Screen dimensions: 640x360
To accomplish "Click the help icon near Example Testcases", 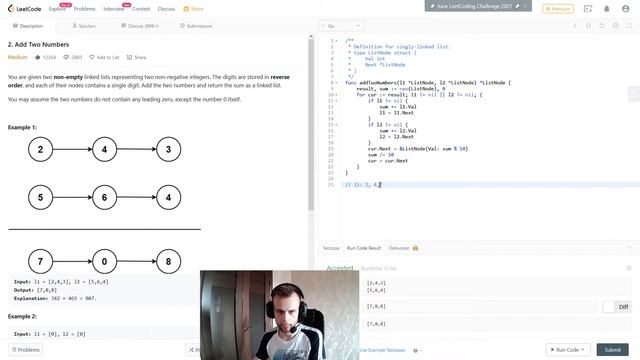I will click(416, 350).
